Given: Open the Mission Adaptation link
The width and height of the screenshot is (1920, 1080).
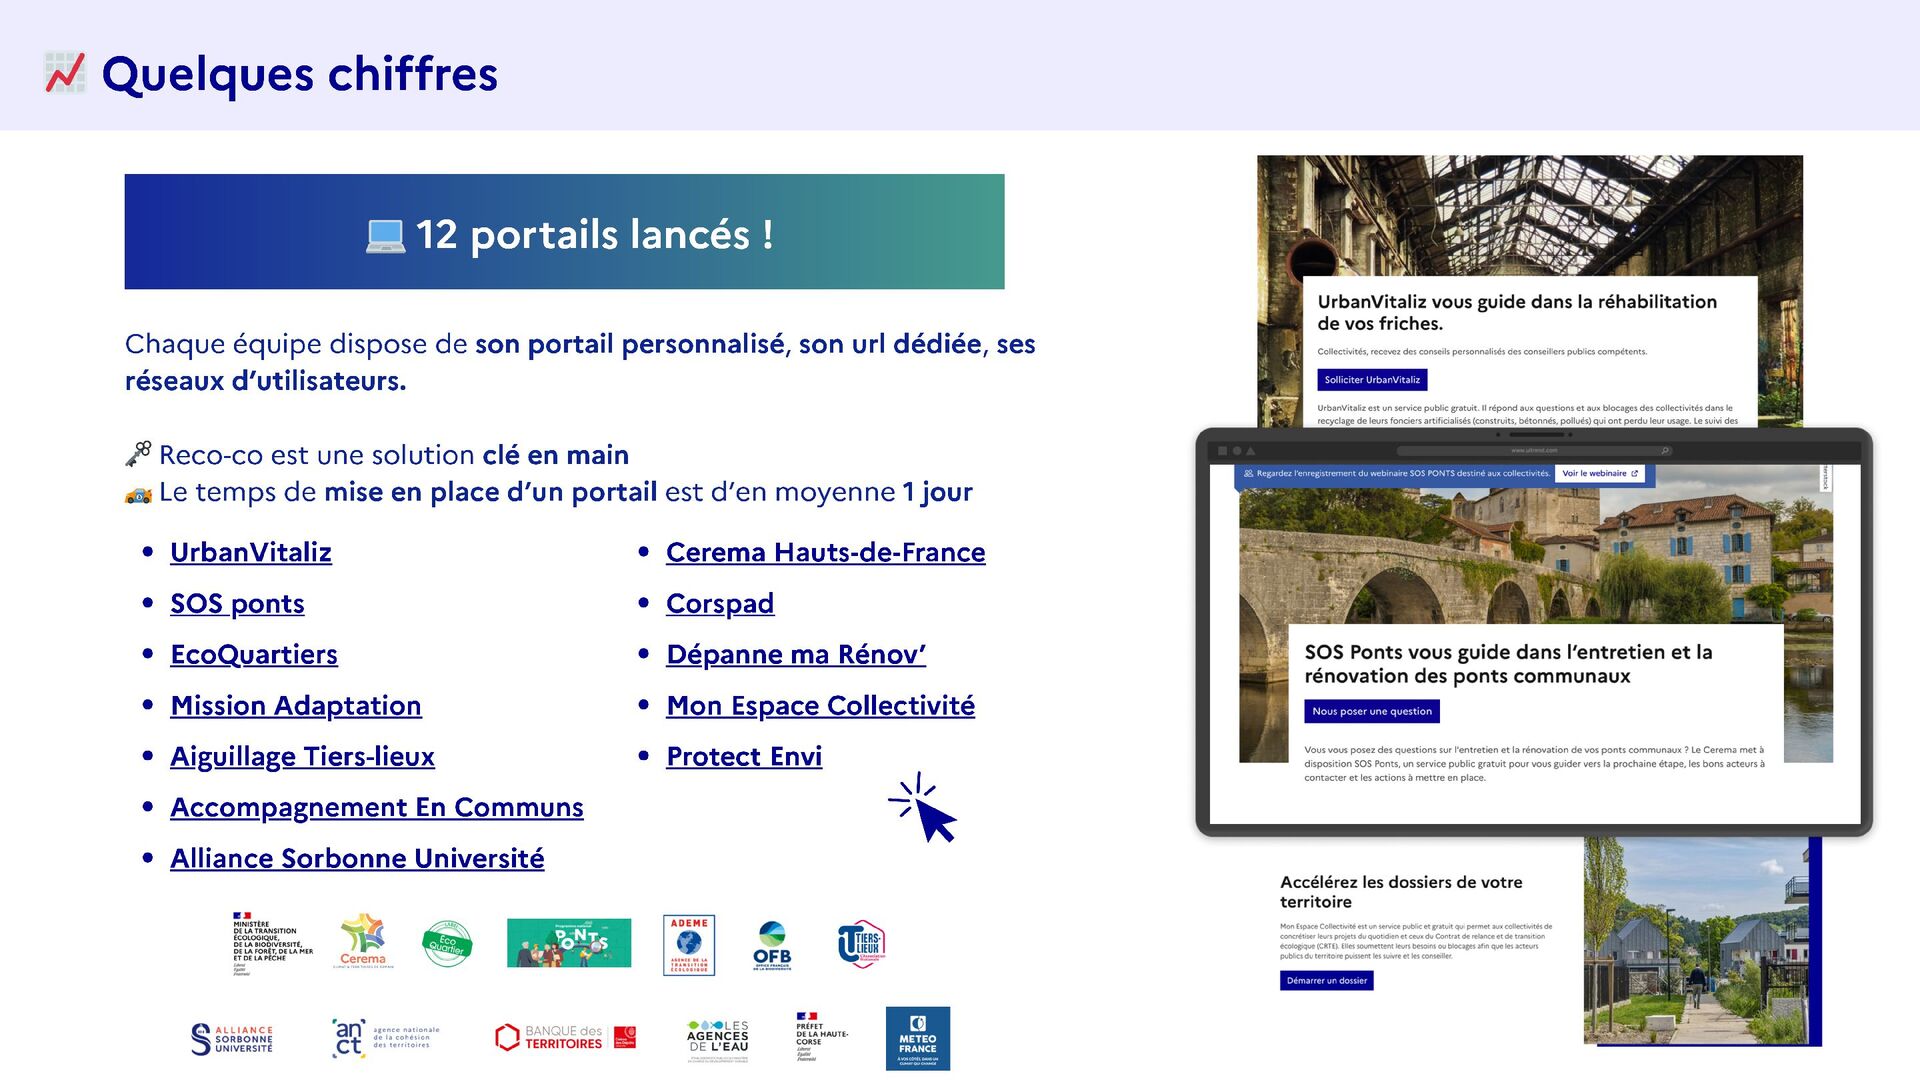Looking at the screenshot, I should [296, 705].
